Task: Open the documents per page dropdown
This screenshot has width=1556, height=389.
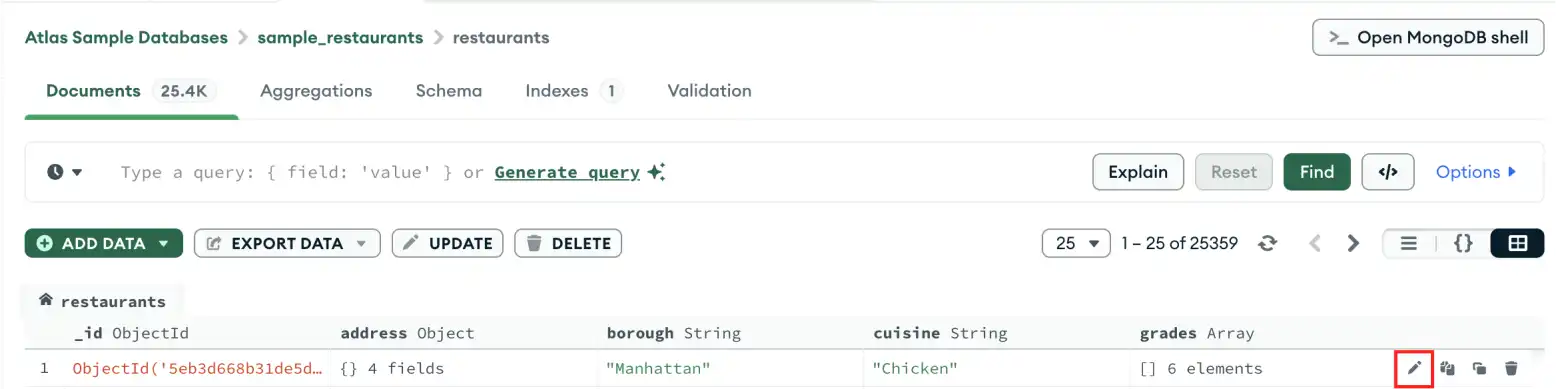Action: [1076, 243]
